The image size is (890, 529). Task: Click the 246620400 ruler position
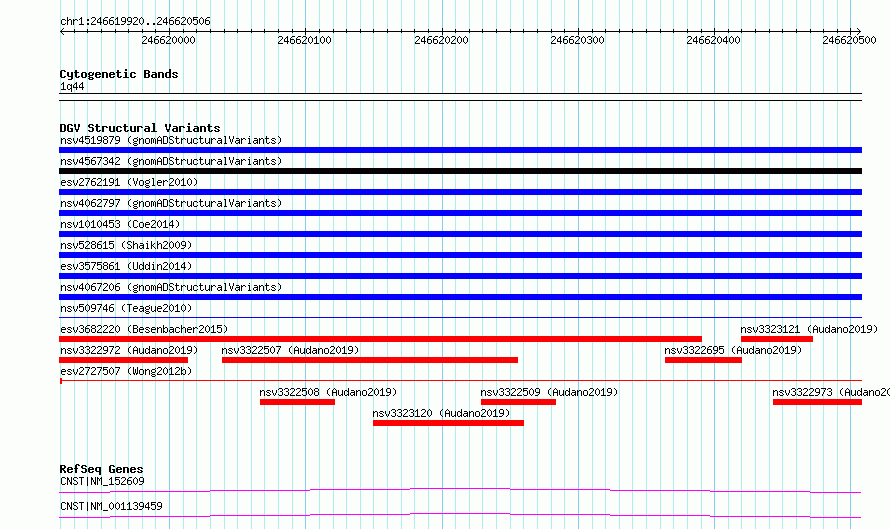pos(713,40)
